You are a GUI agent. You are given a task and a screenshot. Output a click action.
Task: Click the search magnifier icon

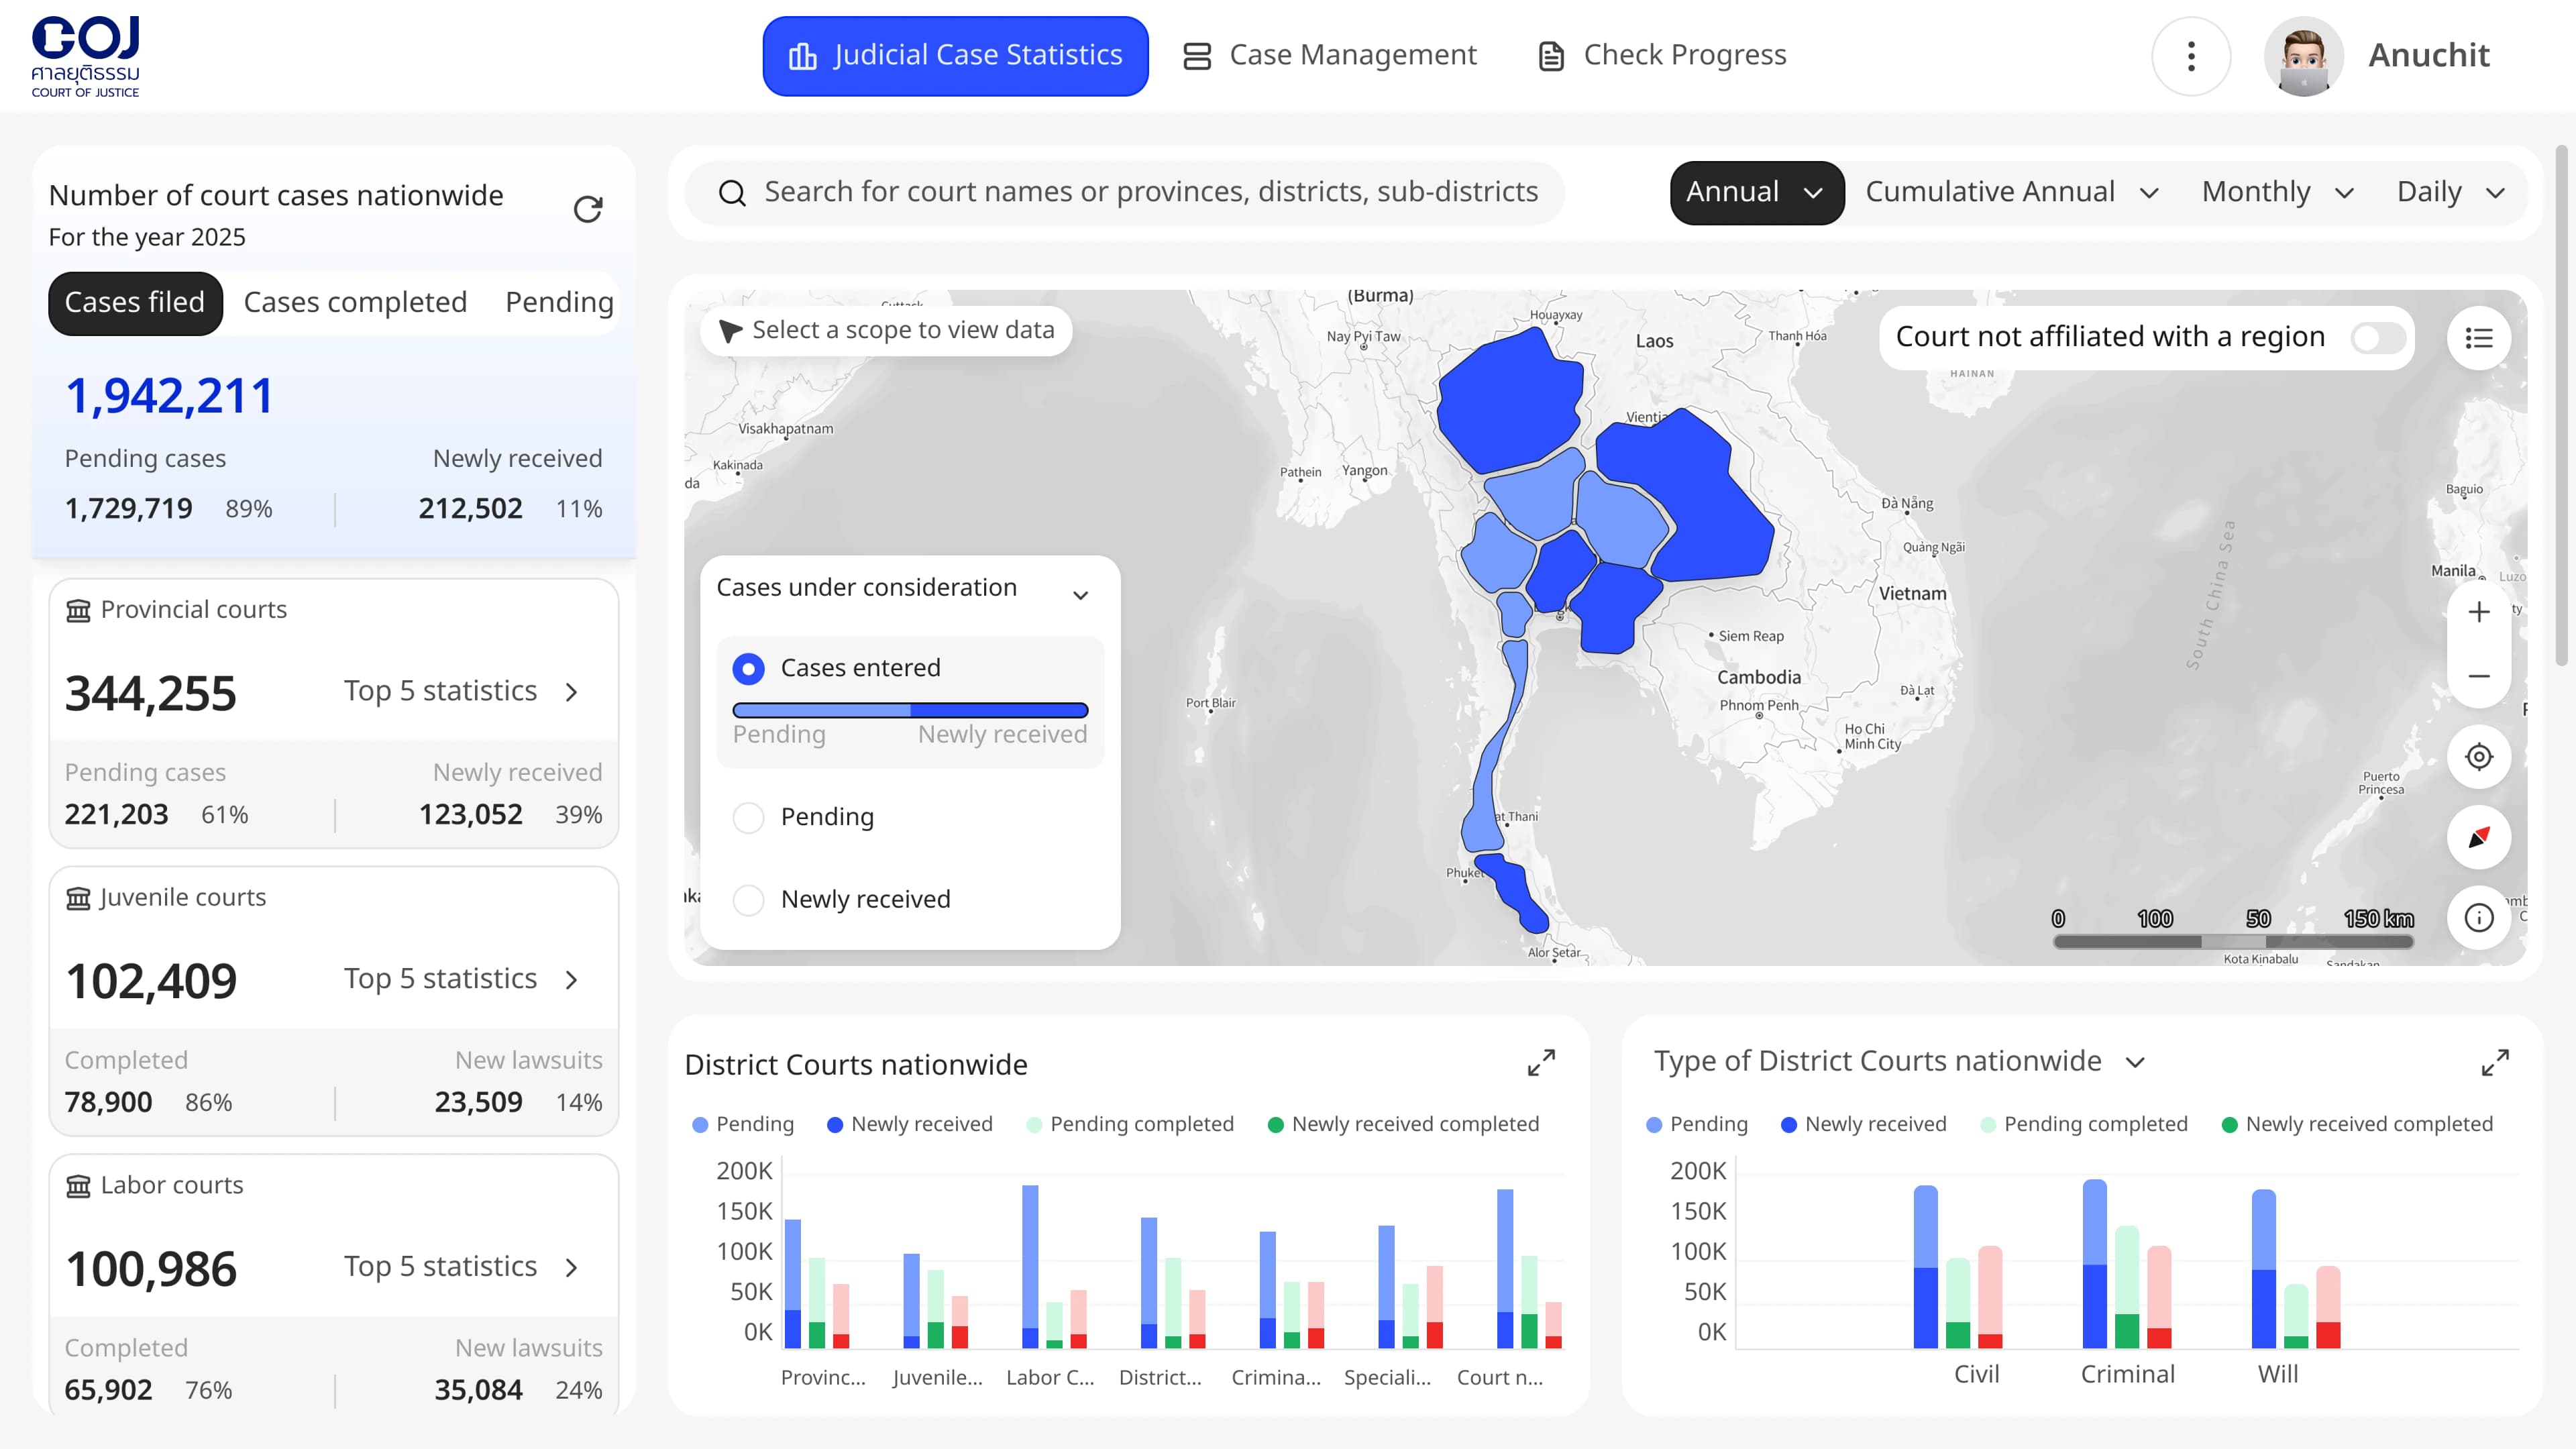(732, 193)
